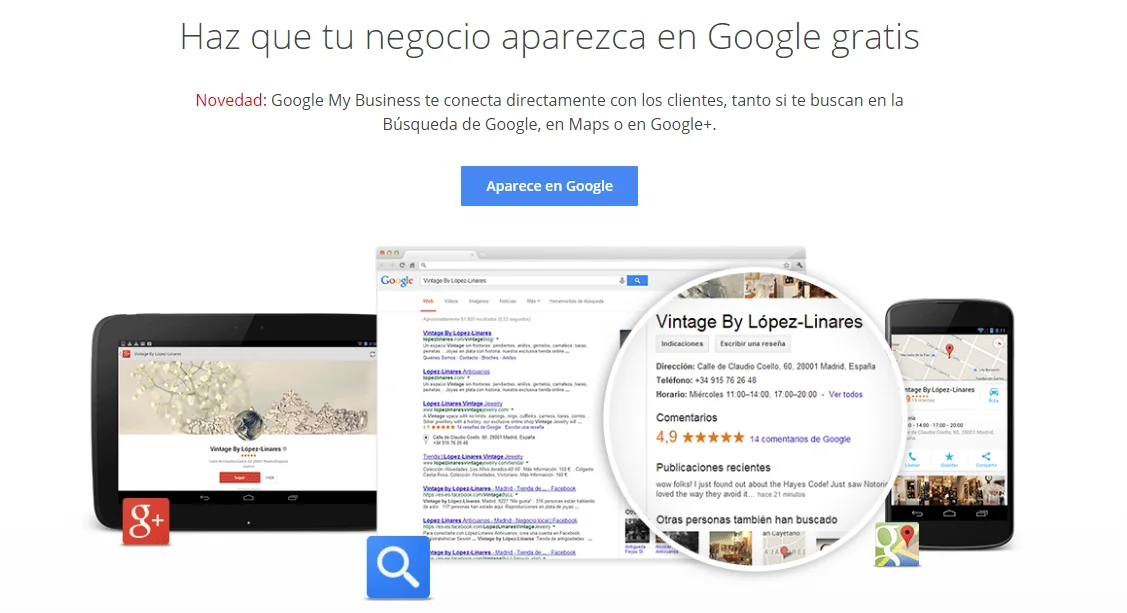The image size is (1127, 613).
Task: Click first result Vintage By López-Linares link
Action: coord(457,333)
